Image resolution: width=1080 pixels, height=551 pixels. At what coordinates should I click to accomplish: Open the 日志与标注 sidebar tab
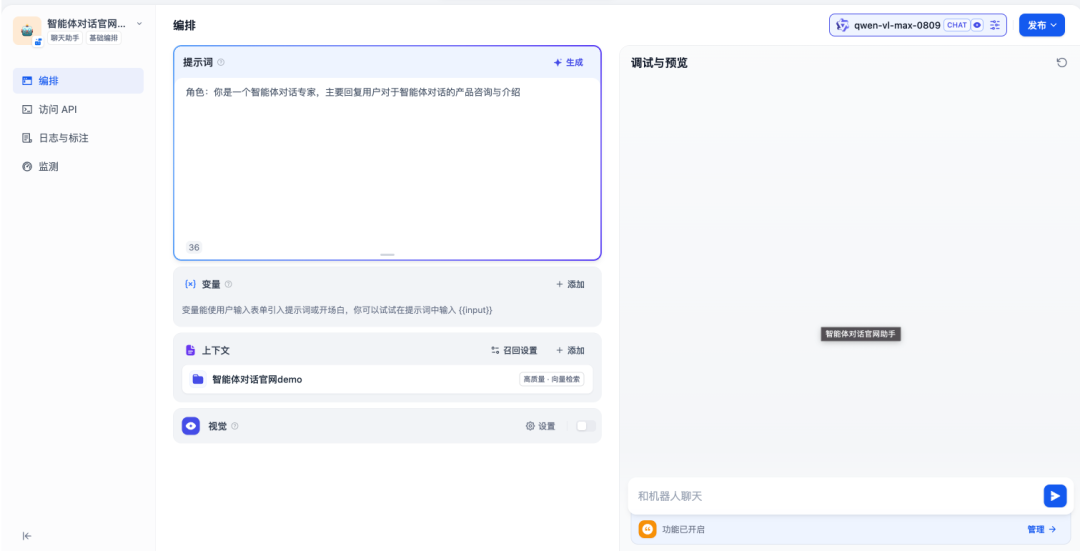click(x=79, y=138)
